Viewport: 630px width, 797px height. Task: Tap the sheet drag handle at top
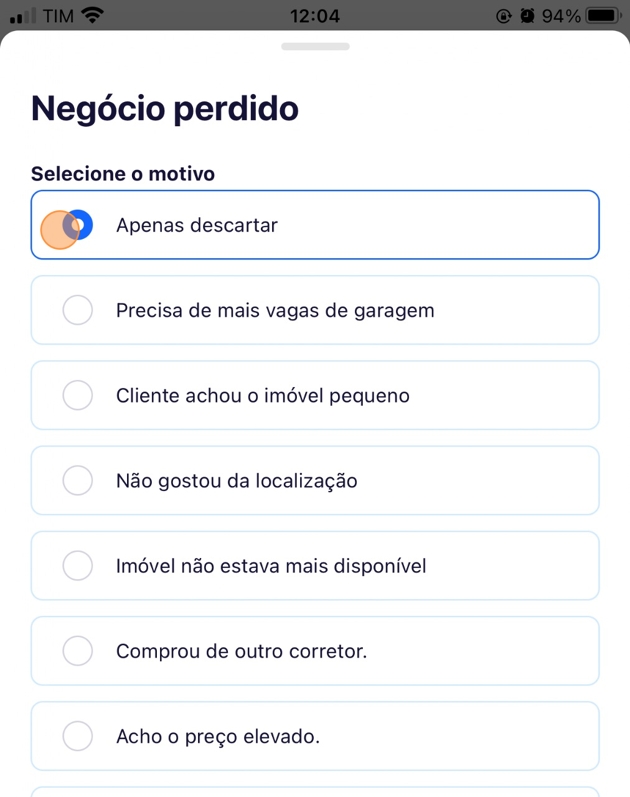tap(315, 46)
